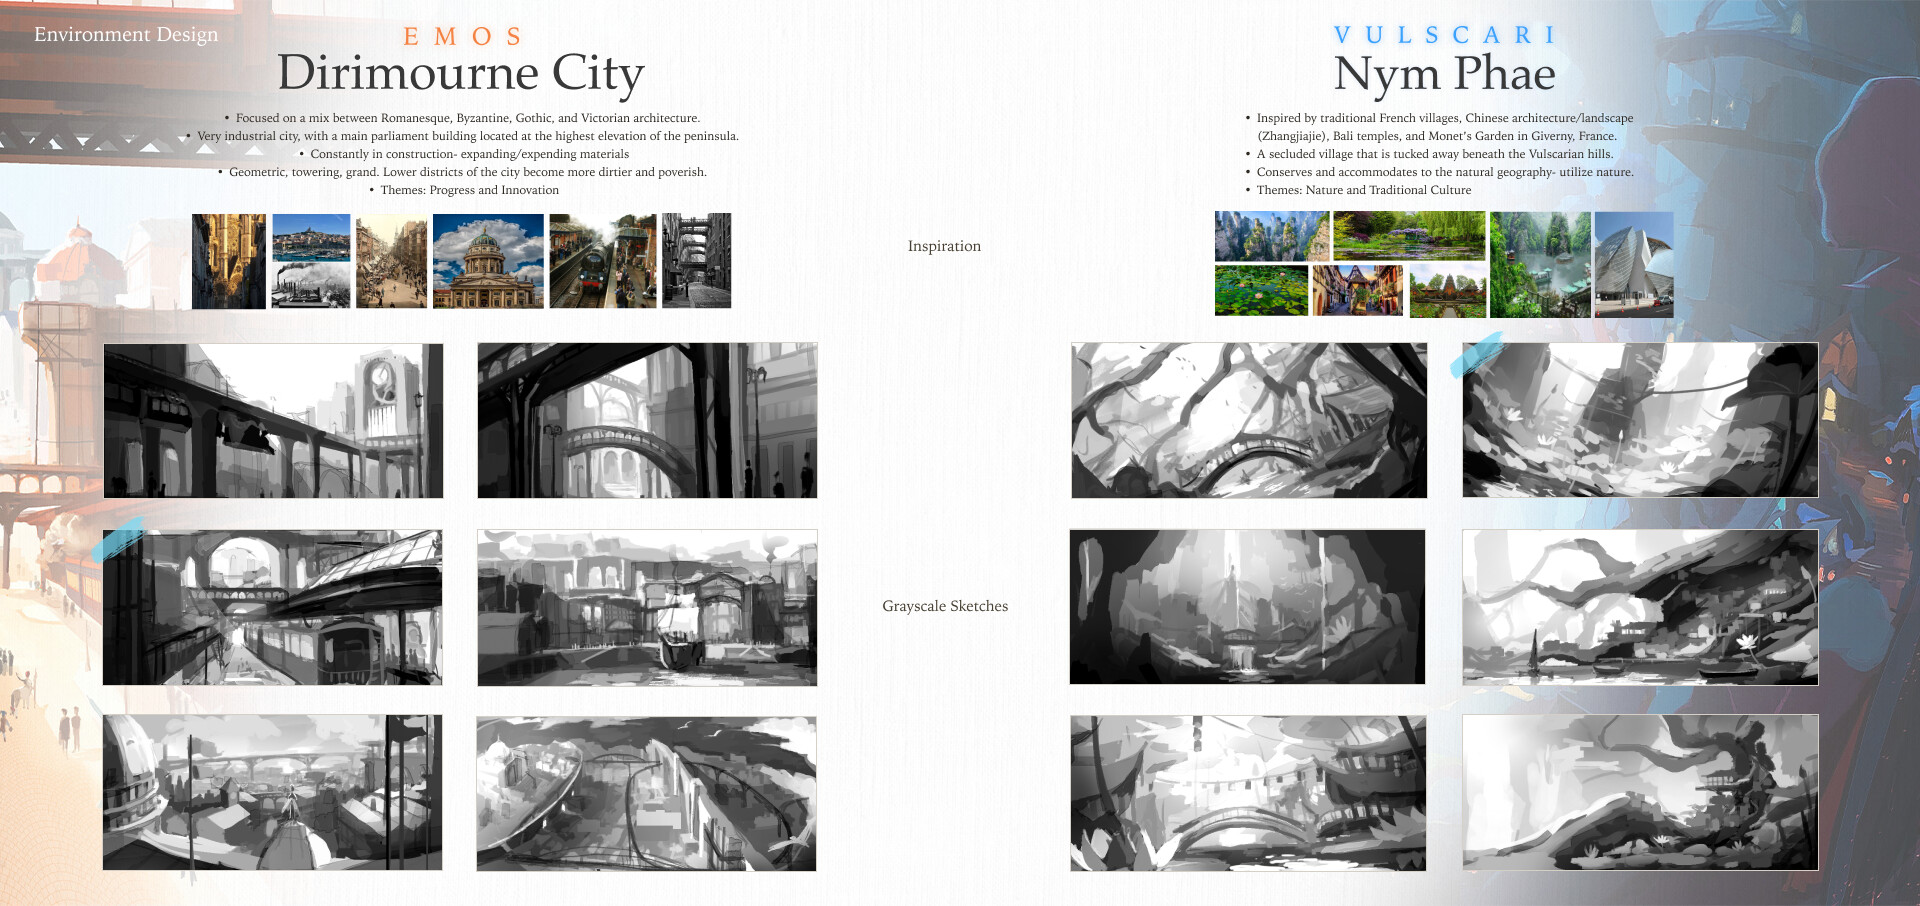1920x906 pixels.
Task: Click "Themes: Nature and Traditional Culture" text
Action: [x=1358, y=190]
